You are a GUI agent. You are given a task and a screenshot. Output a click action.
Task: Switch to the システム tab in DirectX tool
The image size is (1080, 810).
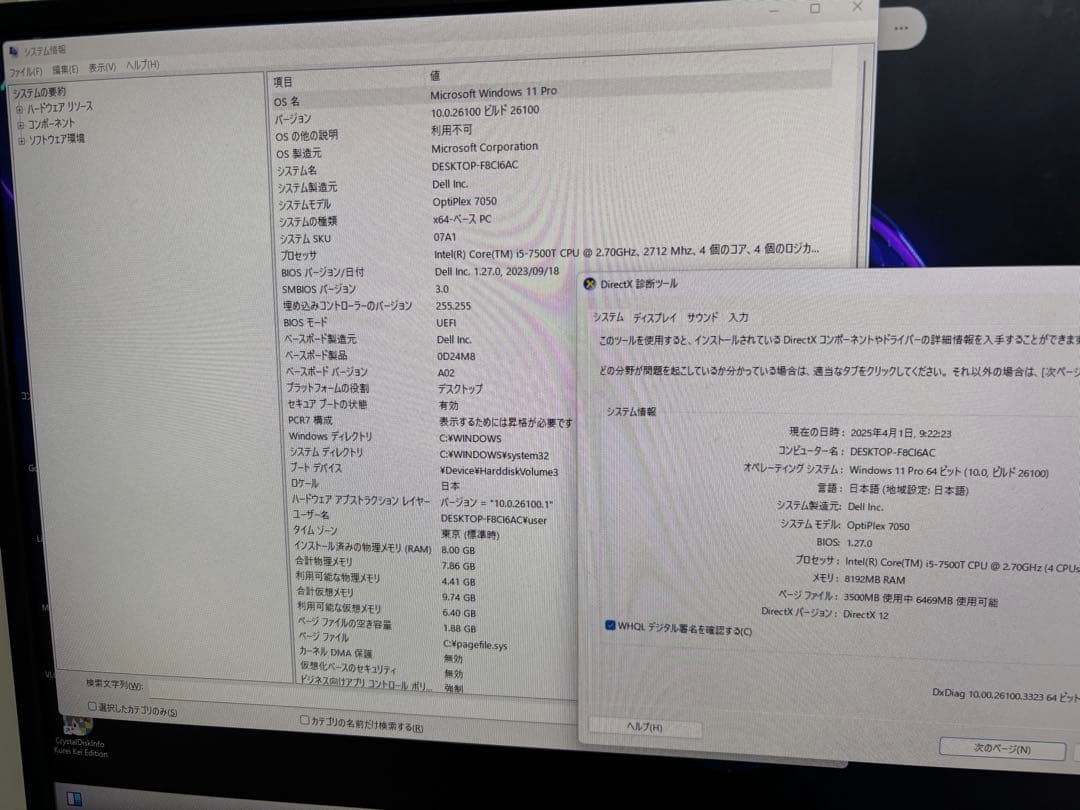pyautogui.click(x=608, y=317)
